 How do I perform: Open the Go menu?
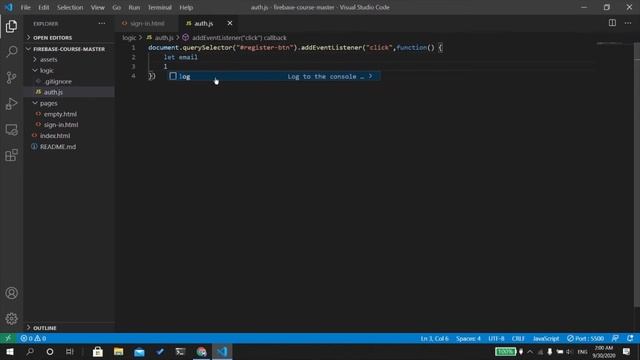click(116, 7)
